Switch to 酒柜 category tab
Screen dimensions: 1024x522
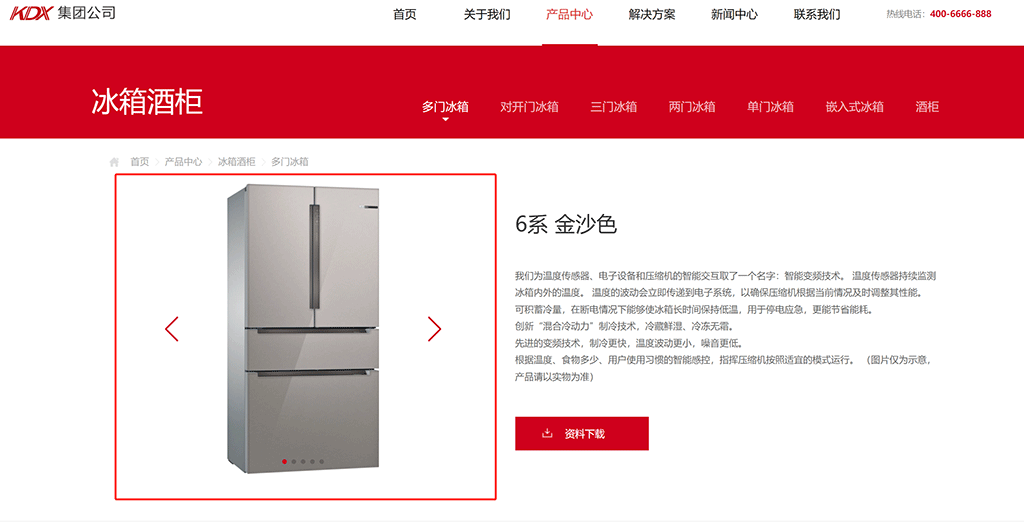pyautogui.click(x=927, y=107)
